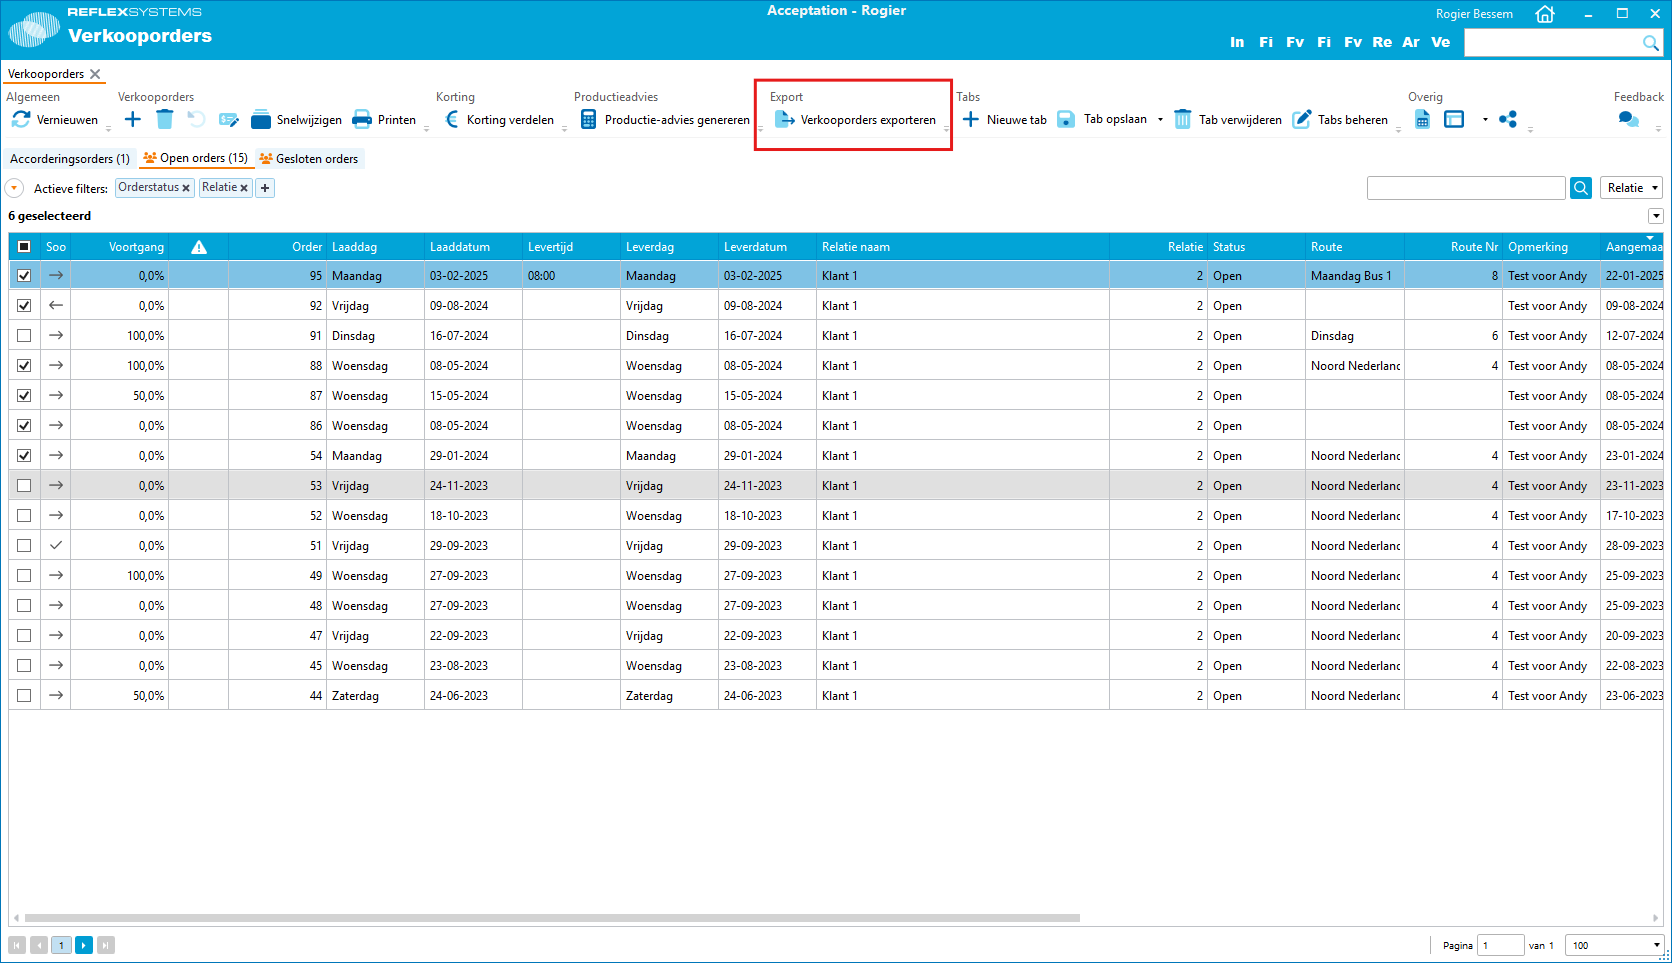The height and width of the screenshot is (963, 1672).
Task: Open the Feedback chat bubbles icon
Action: click(x=1628, y=120)
